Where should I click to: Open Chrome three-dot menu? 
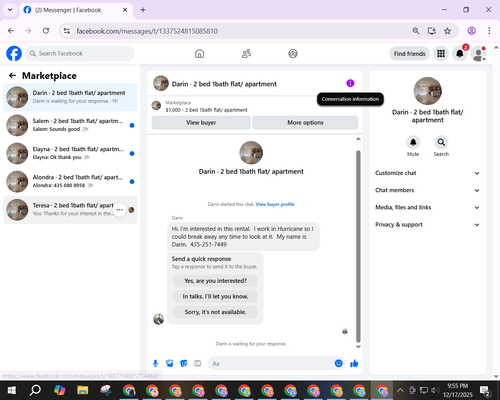(489, 31)
